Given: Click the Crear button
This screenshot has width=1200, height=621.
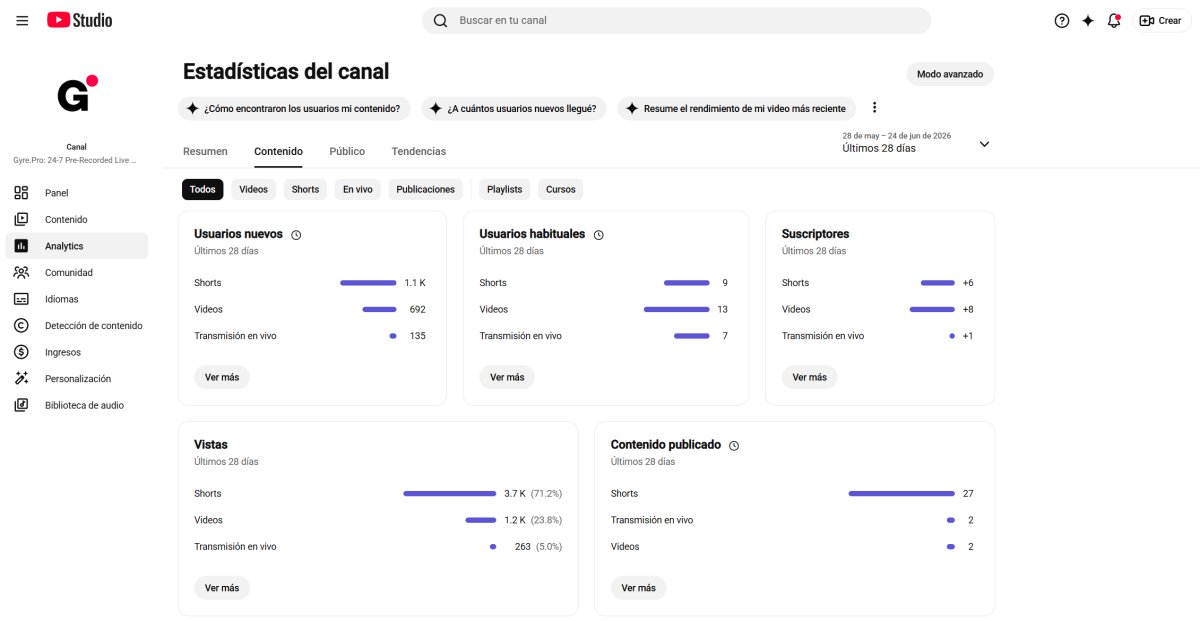Looking at the screenshot, I should pyautogui.click(x=1160, y=20).
